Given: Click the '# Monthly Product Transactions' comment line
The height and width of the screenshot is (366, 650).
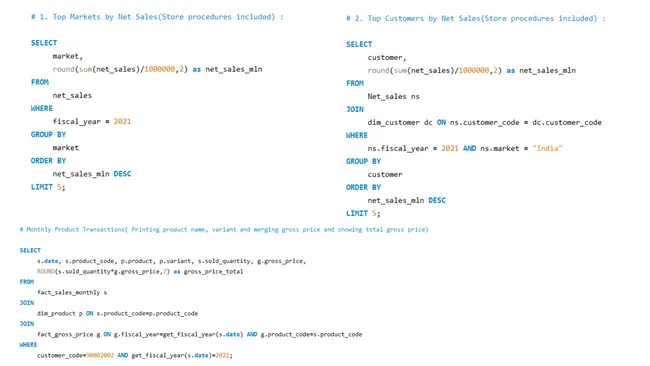Looking at the screenshot, I should pyautogui.click(x=224, y=229).
